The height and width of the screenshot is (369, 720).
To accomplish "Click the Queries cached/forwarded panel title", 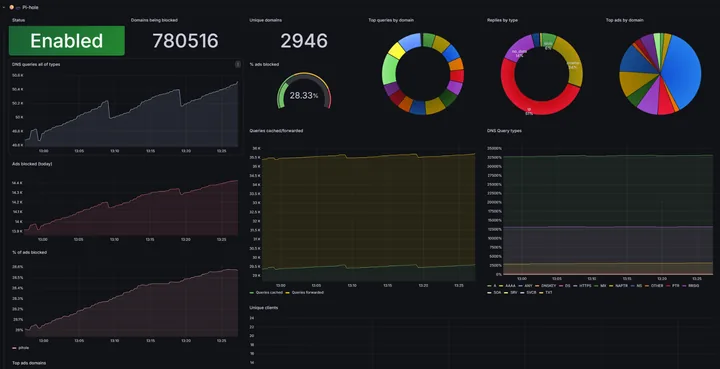I will click(x=276, y=131).
